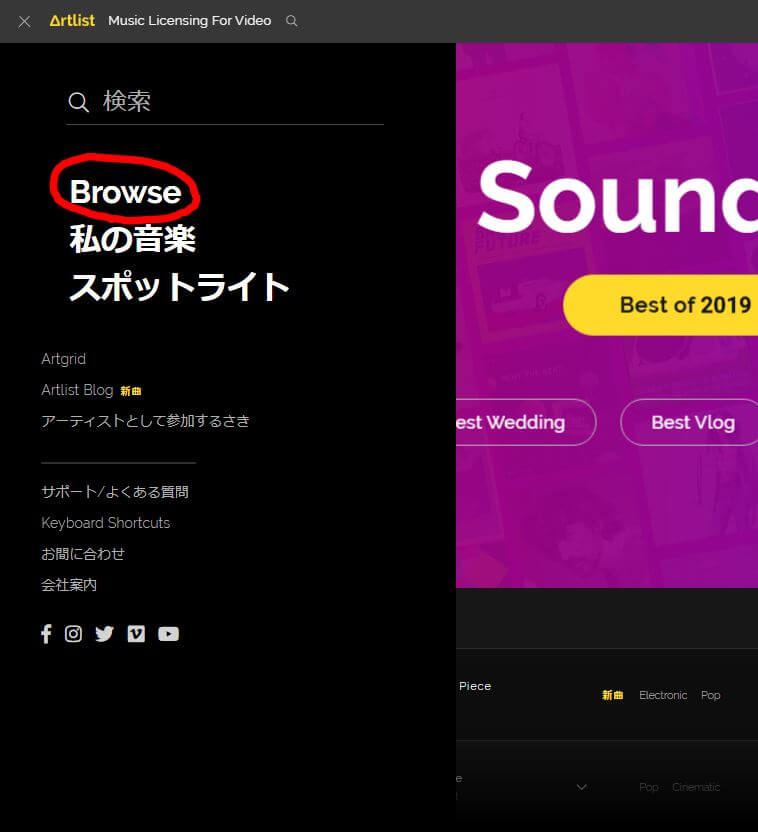Viewport: 758px width, 832px height.
Task: Open the Artgrid link
Action: click(x=64, y=359)
